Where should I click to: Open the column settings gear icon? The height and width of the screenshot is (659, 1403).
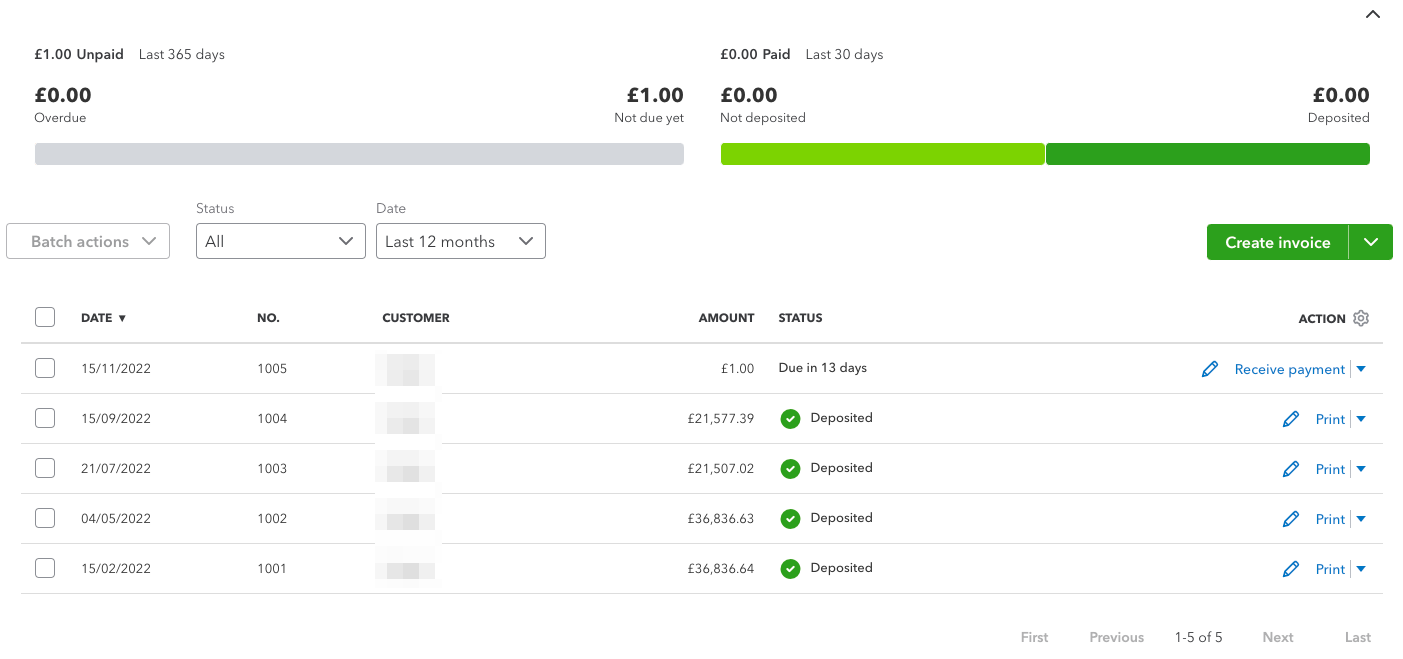(1361, 317)
